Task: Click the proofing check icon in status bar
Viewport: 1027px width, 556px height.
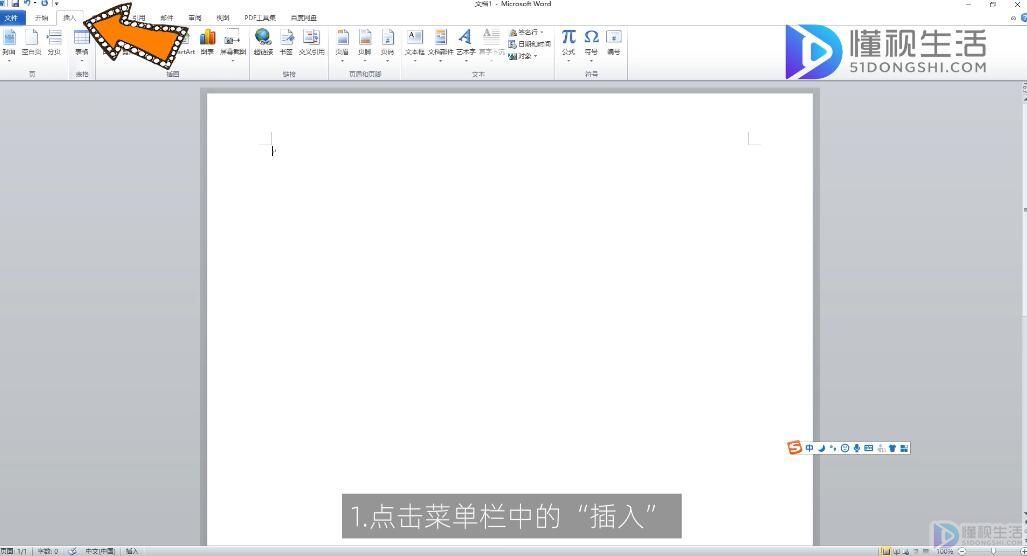Action: (72, 551)
